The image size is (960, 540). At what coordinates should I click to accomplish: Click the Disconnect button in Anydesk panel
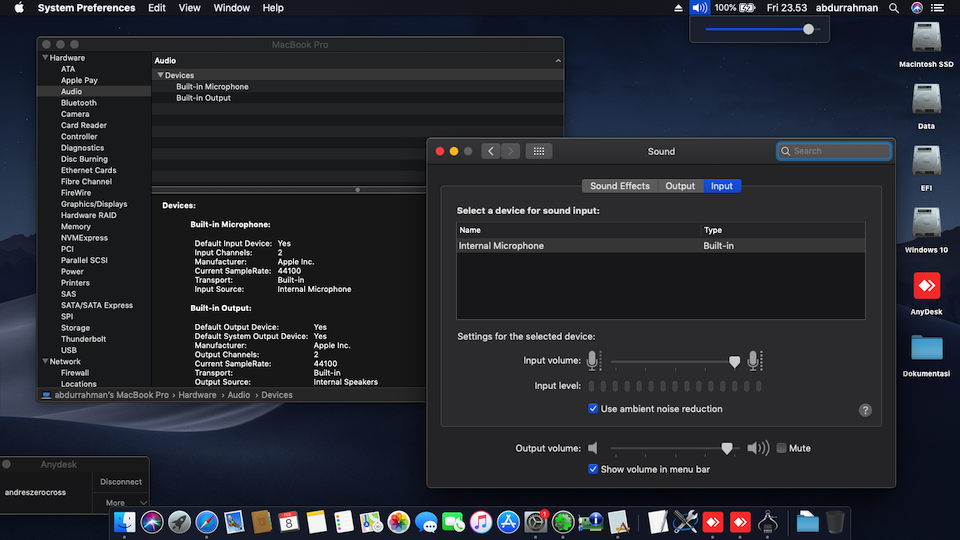121,482
